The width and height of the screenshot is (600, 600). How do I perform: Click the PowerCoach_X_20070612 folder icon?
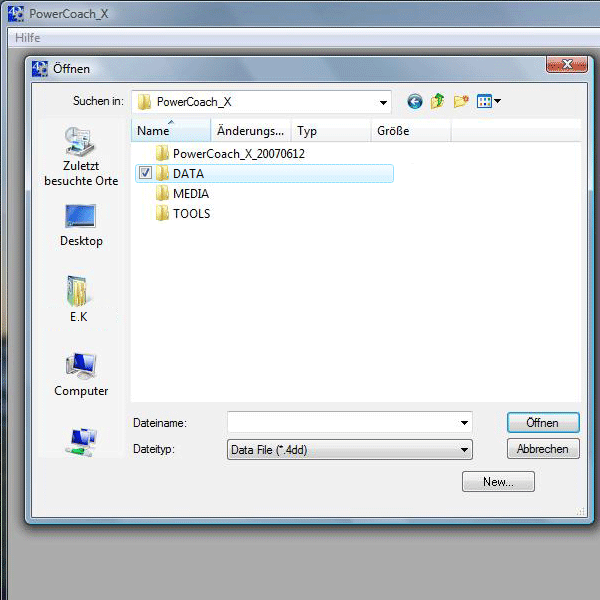click(162, 153)
